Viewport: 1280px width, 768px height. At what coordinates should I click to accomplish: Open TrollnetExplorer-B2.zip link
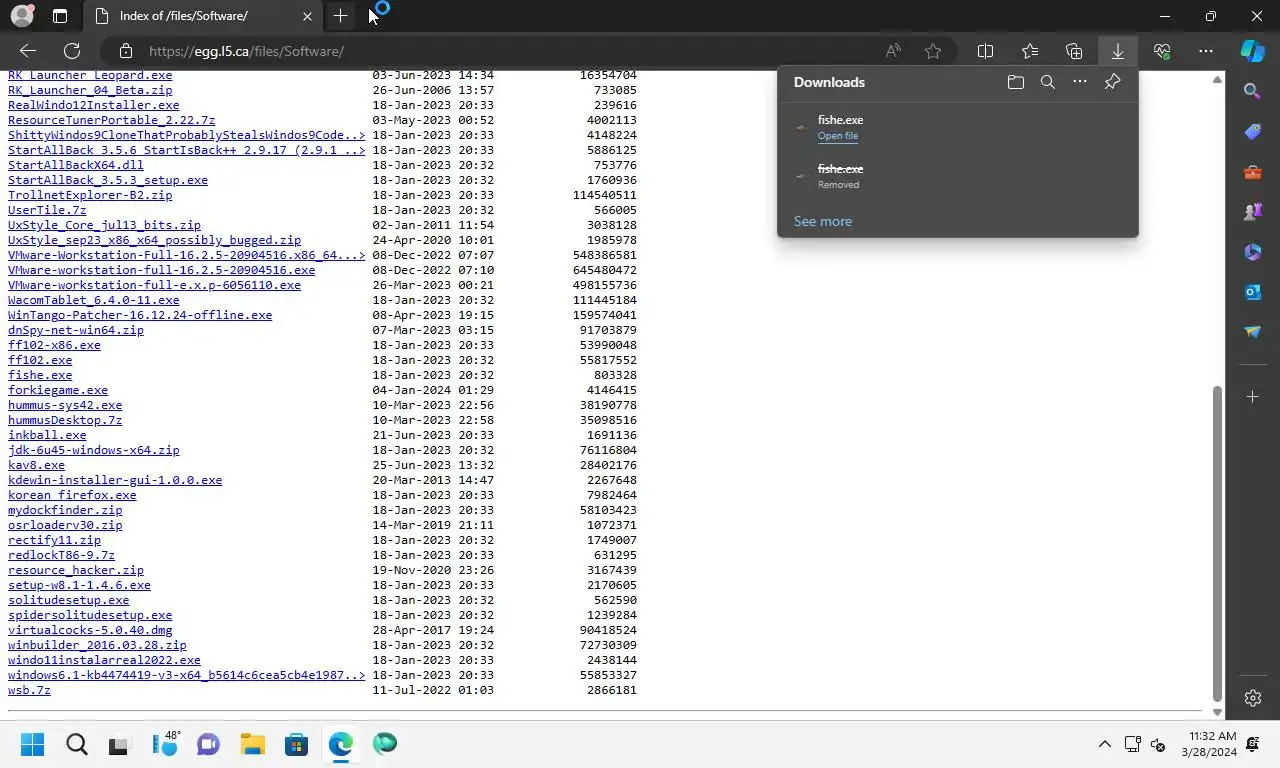pyautogui.click(x=90, y=195)
